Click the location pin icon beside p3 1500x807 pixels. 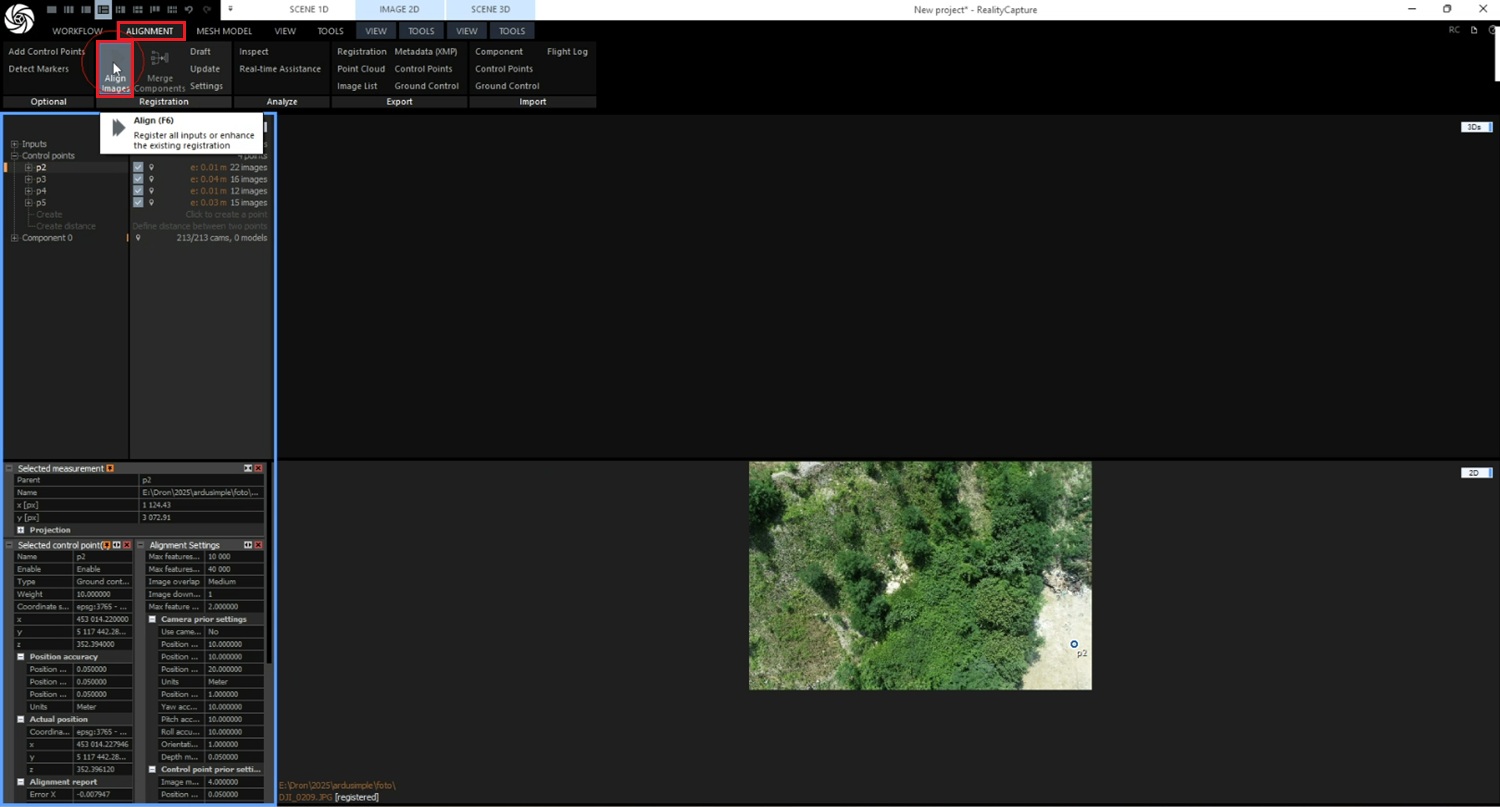coord(152,179)
